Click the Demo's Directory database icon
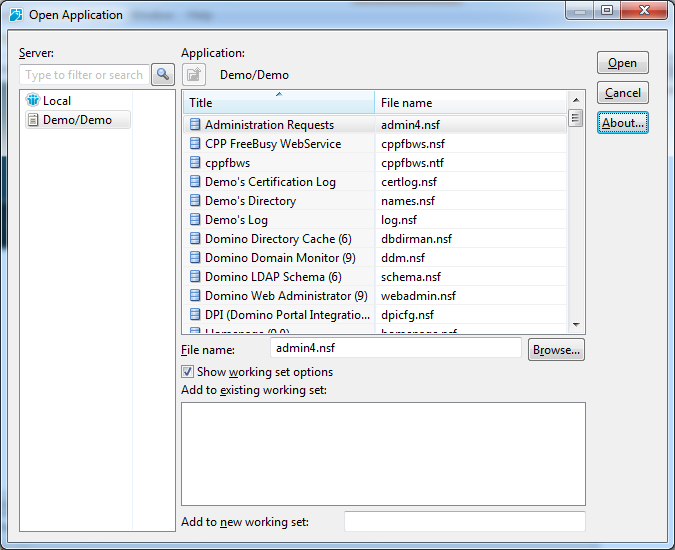675x550 pixels. pos(195,201)
